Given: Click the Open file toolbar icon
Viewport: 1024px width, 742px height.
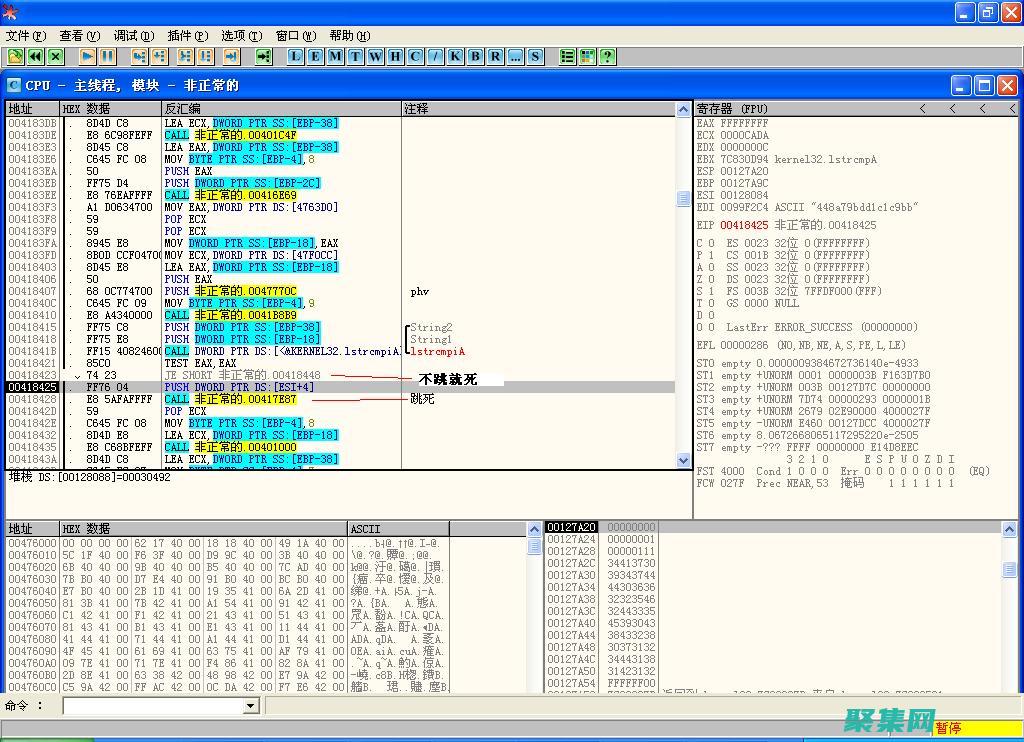Looking at the screenshot, I should coord(15,57).
